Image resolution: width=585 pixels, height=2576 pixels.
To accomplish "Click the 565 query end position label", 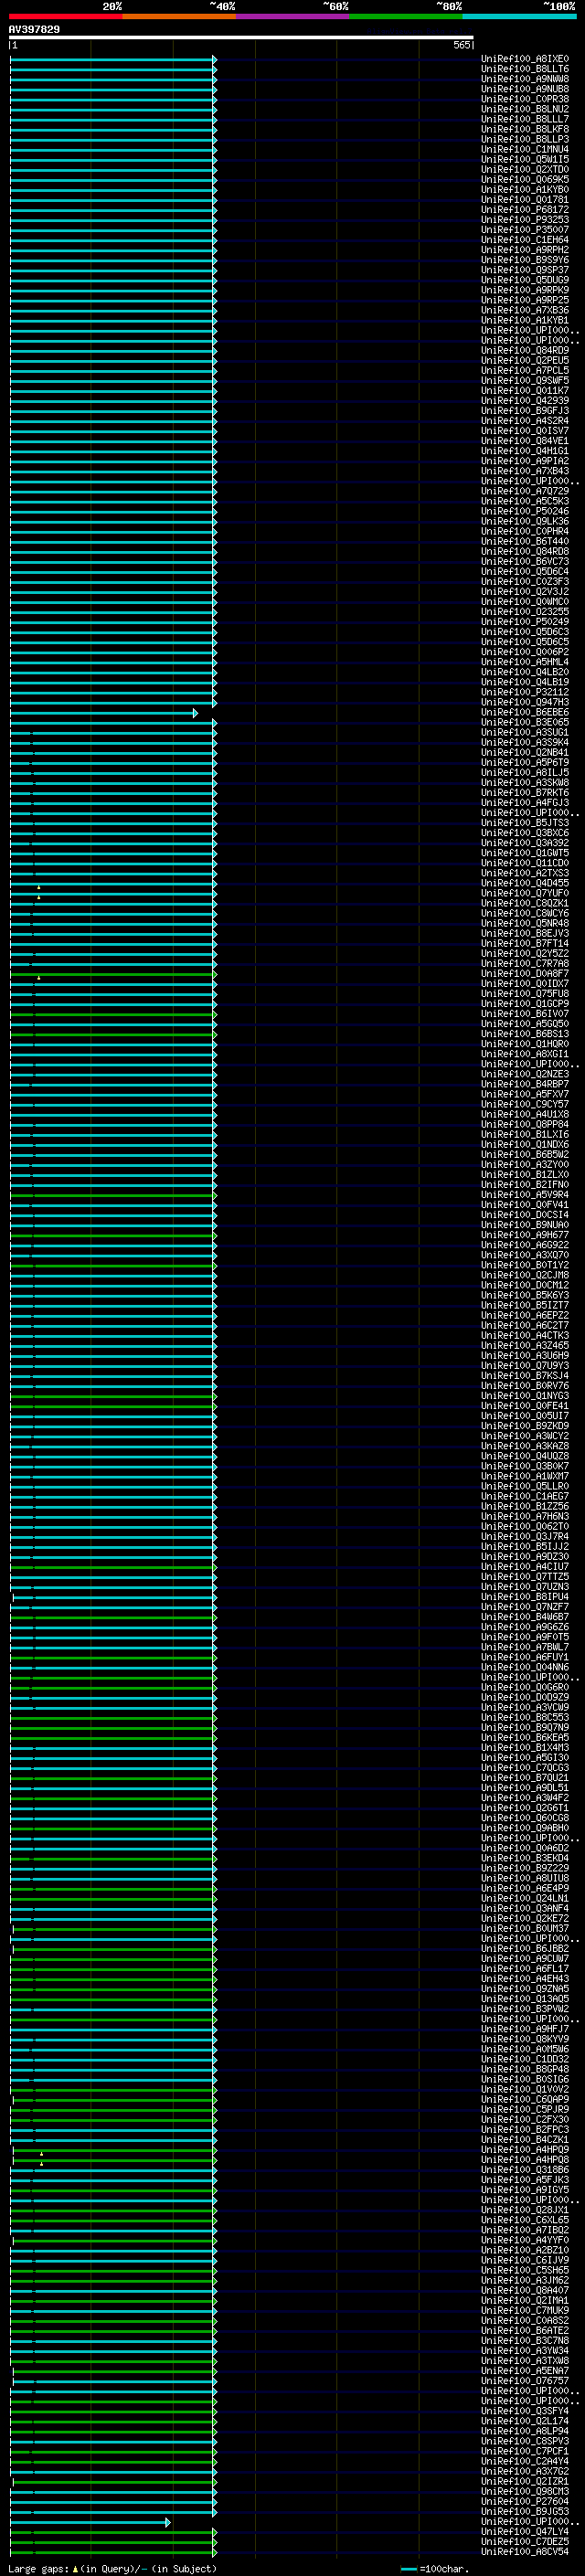I will (x=461, y=46).
